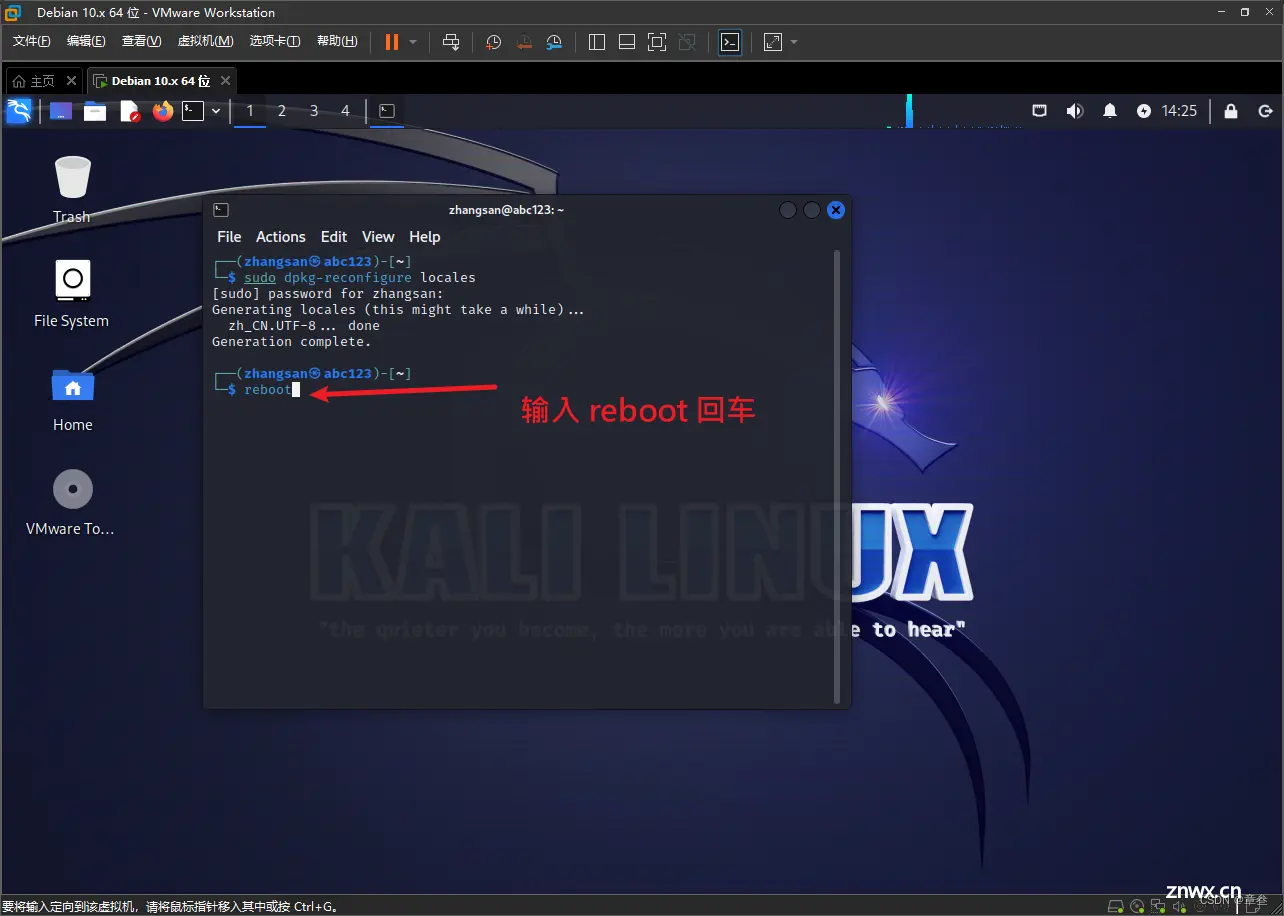This screenshot has width=1284, height=916.
Task: Open the terminal's Actions menu
Action: pyautogui.click(x=281, y=237)
